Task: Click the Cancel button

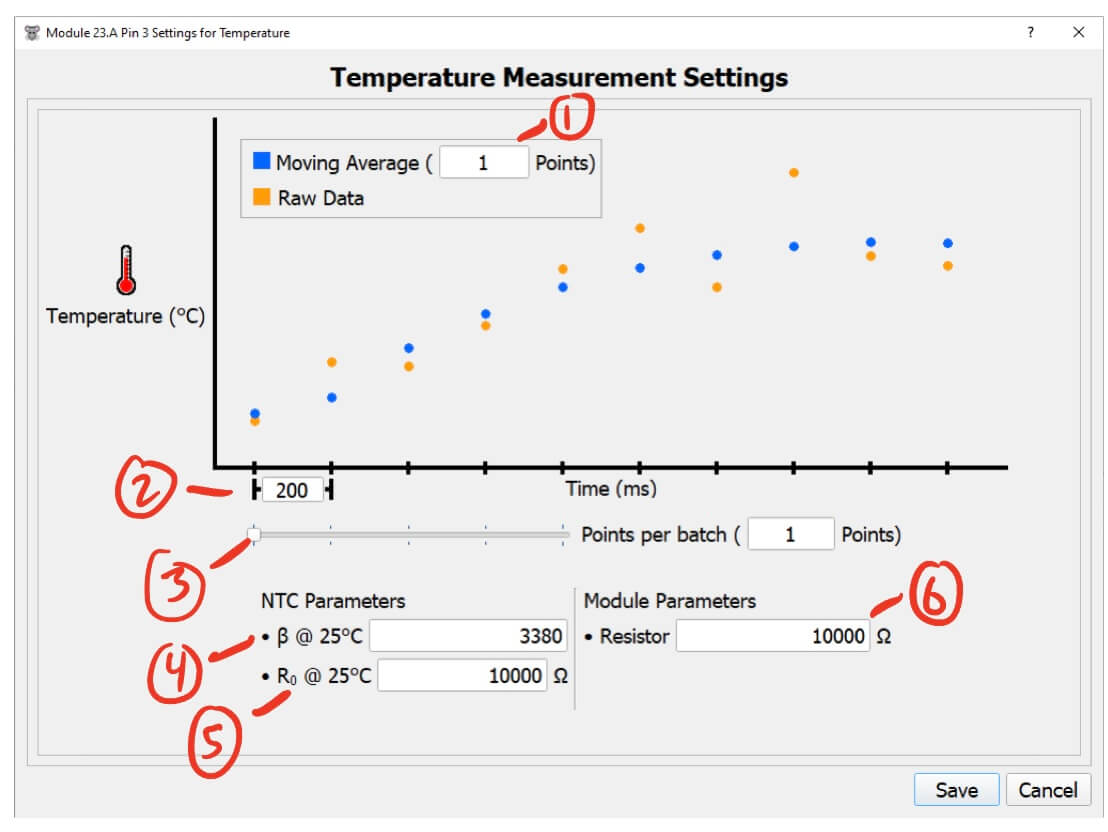Action: click(1047, 790)
